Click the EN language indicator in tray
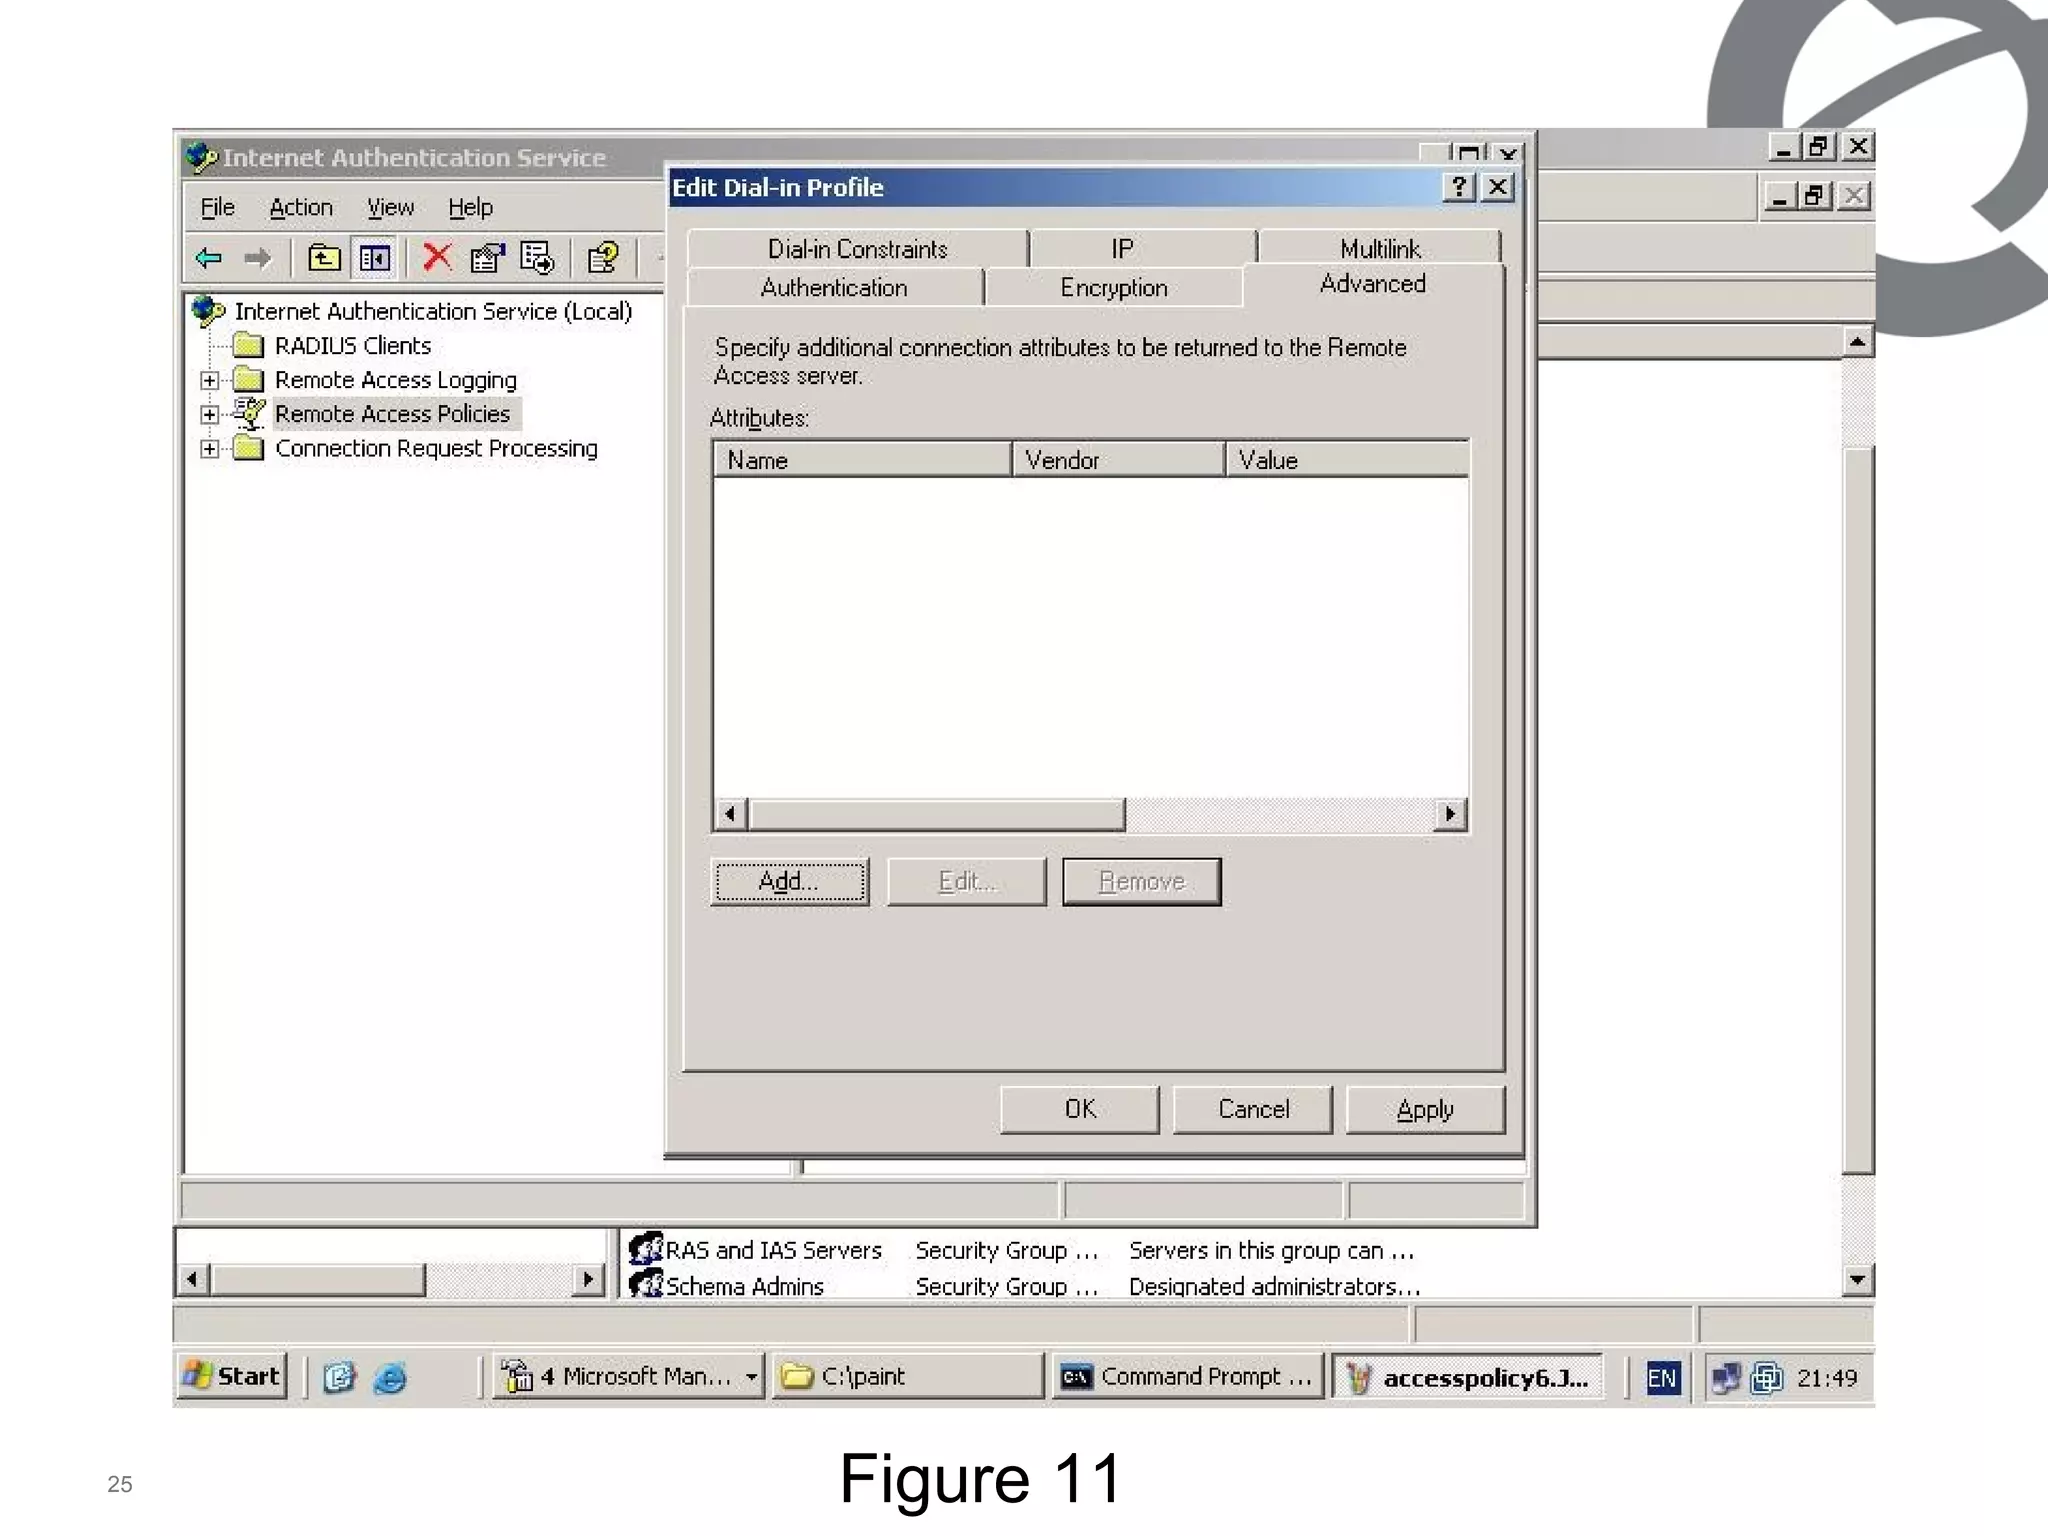The image size is (2048, 1536). pos(1661,1378)
